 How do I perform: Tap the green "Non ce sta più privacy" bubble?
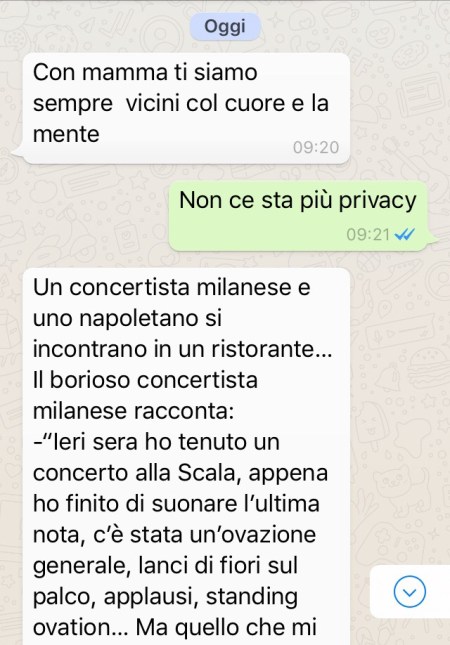299,216
